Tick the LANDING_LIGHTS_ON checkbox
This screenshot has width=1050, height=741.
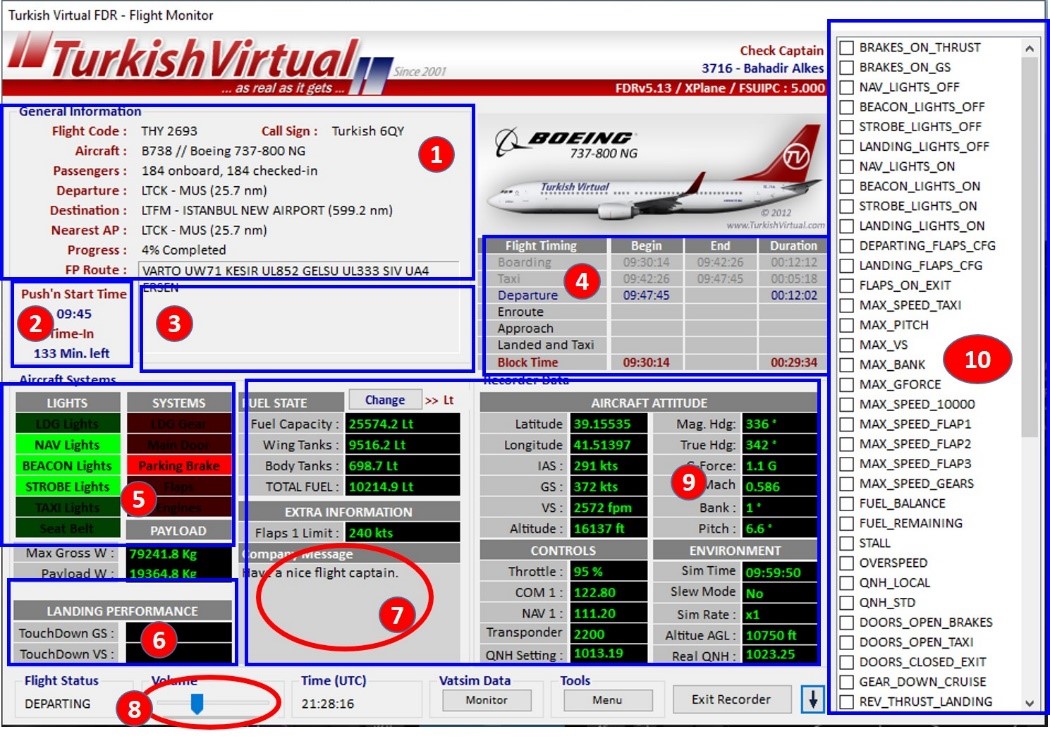(x=847, y=226)
